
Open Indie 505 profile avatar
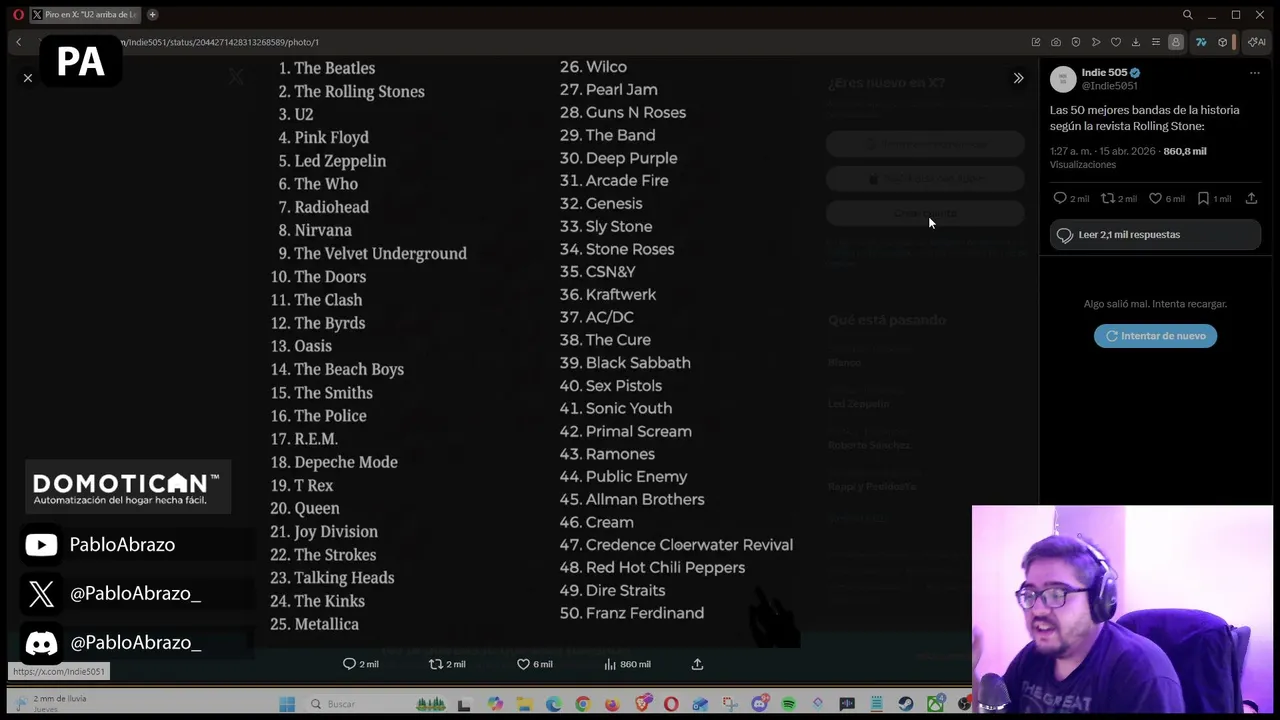[1063, 79]
